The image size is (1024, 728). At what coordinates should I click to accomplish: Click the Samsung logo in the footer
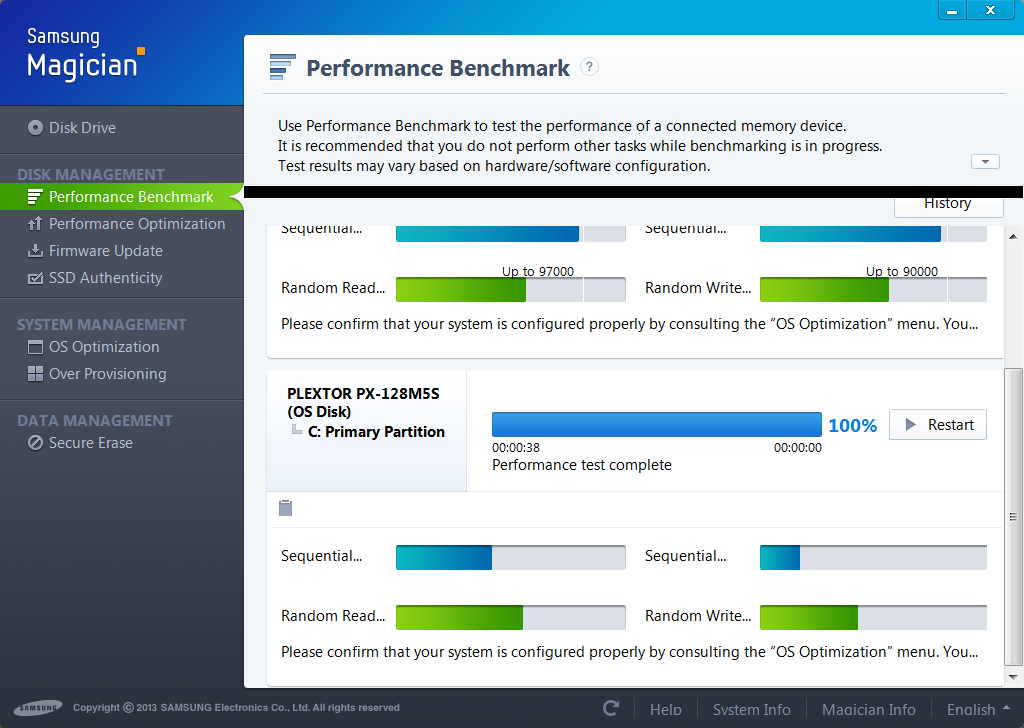(x=38, y=707)
